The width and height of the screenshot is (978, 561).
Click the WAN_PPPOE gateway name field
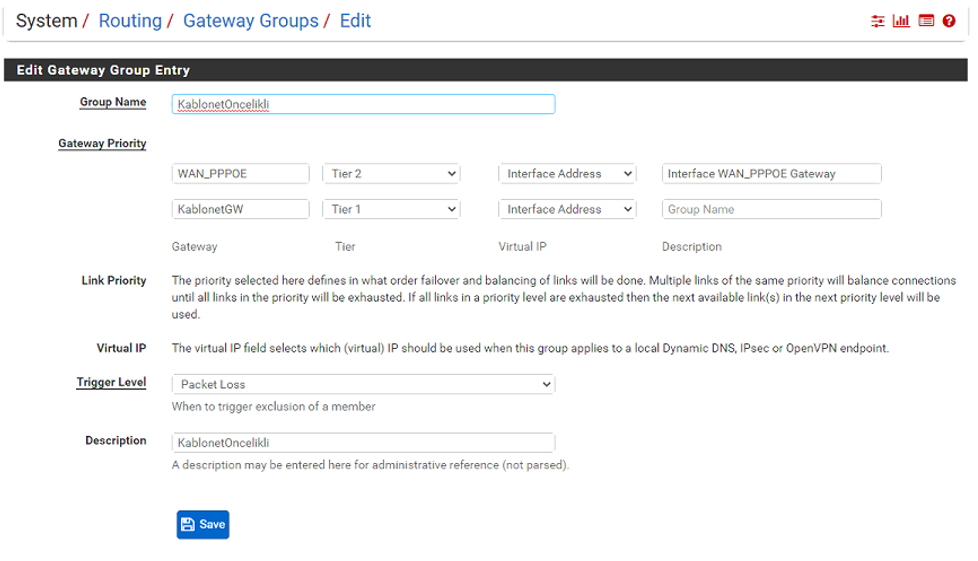pyautogui.click(x=240, y=174)
